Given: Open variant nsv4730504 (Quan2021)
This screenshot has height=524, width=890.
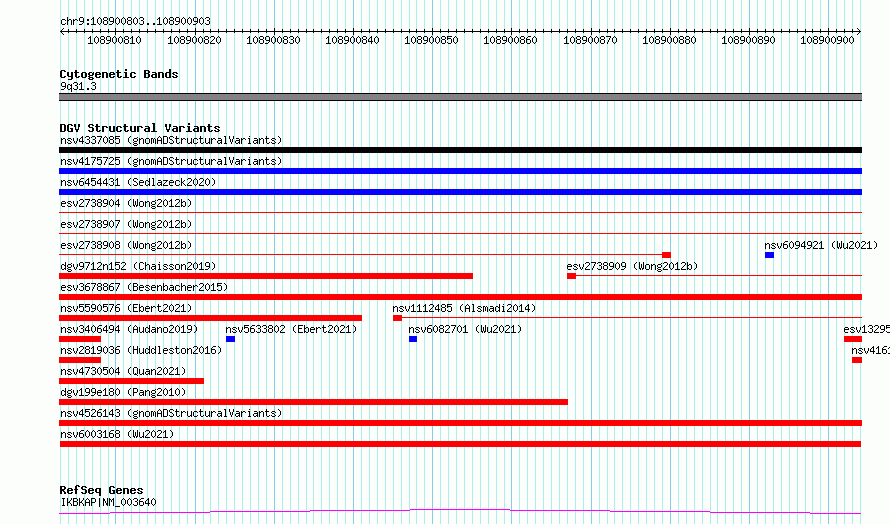Looking at the screenshot, I should 123,371.
